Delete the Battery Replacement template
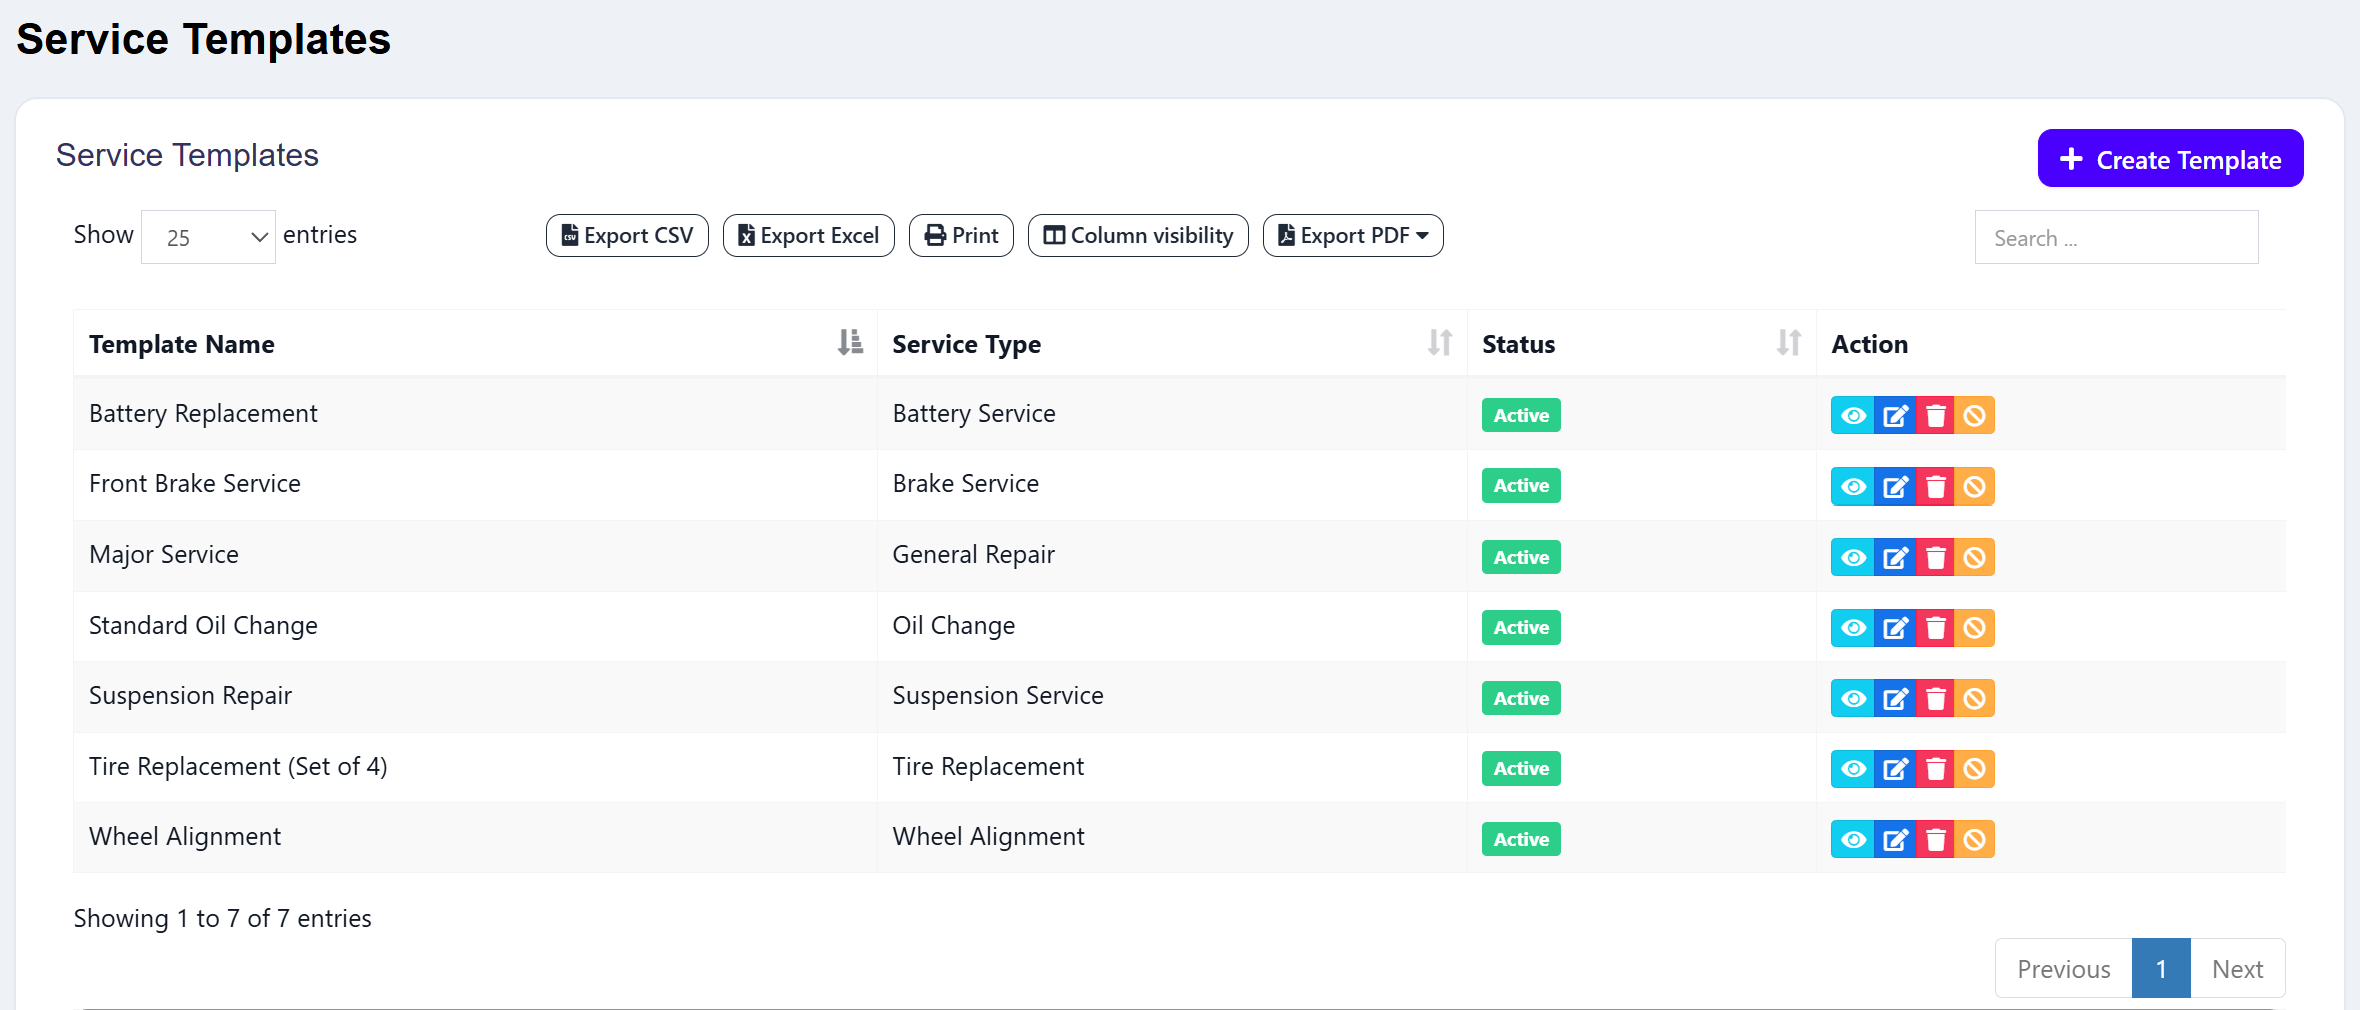This screenshot has height=1010, width=2360. [x=1935, y=416]
